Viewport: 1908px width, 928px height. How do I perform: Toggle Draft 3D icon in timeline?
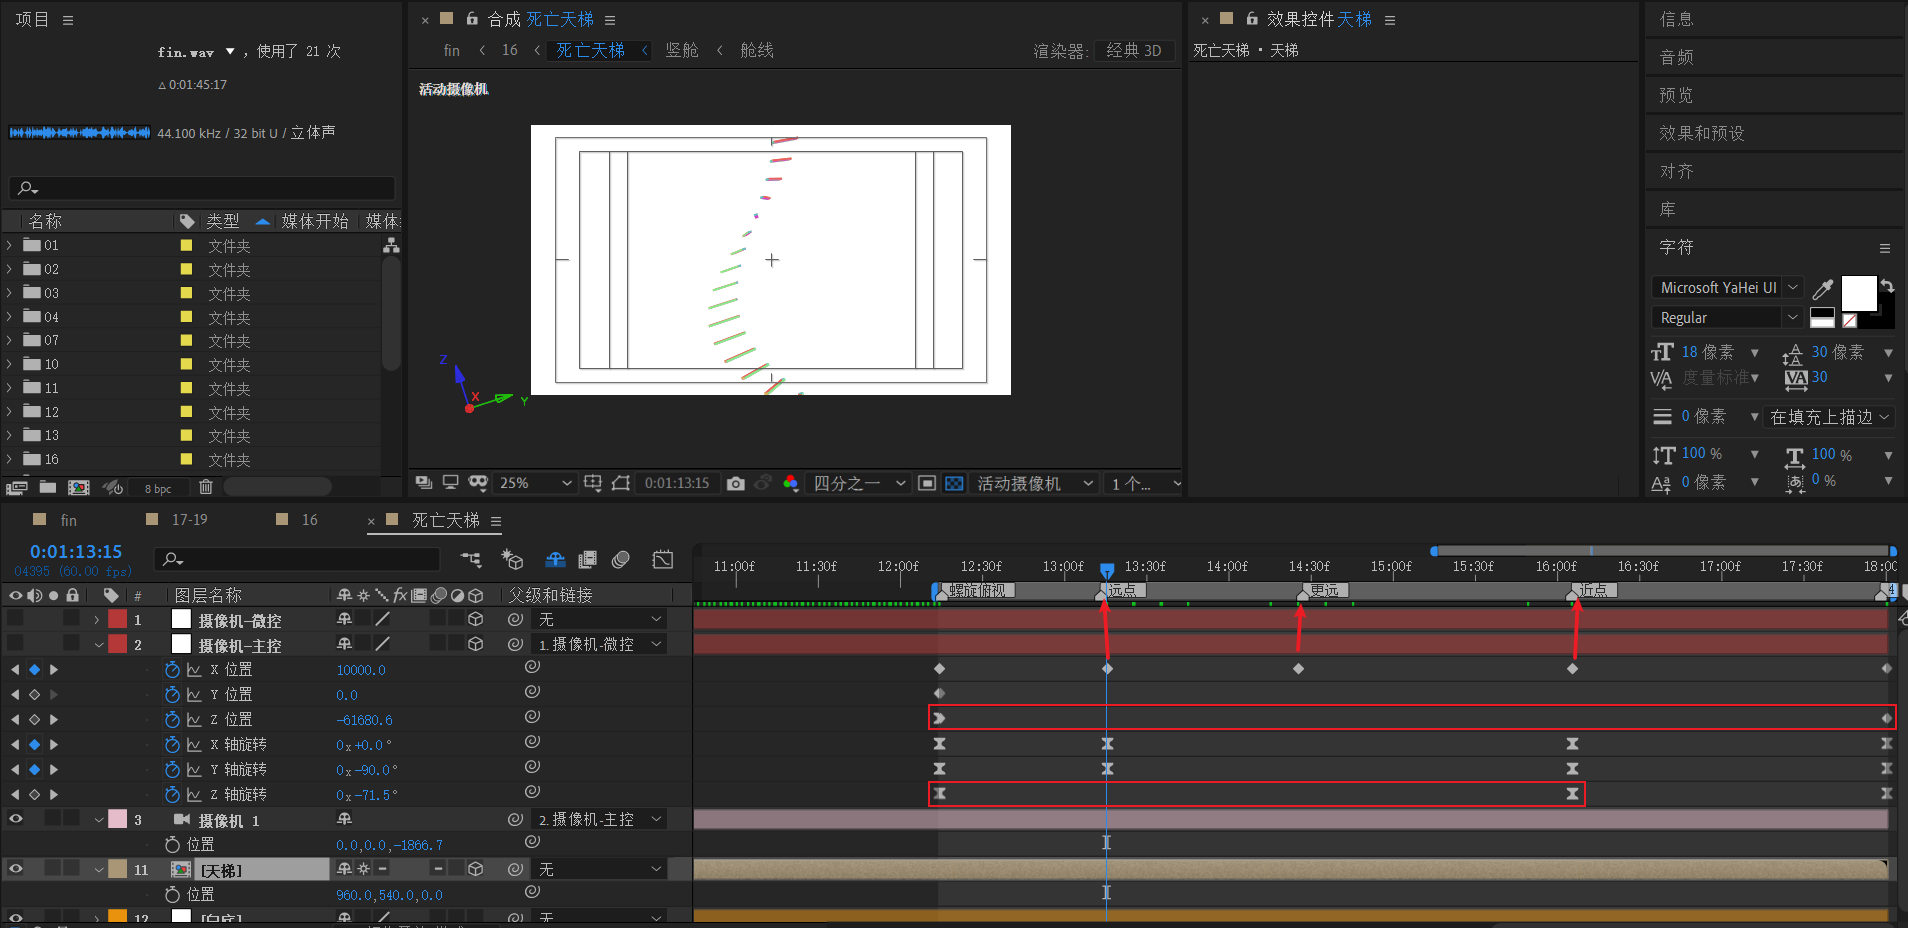click(x=513, y=560)
